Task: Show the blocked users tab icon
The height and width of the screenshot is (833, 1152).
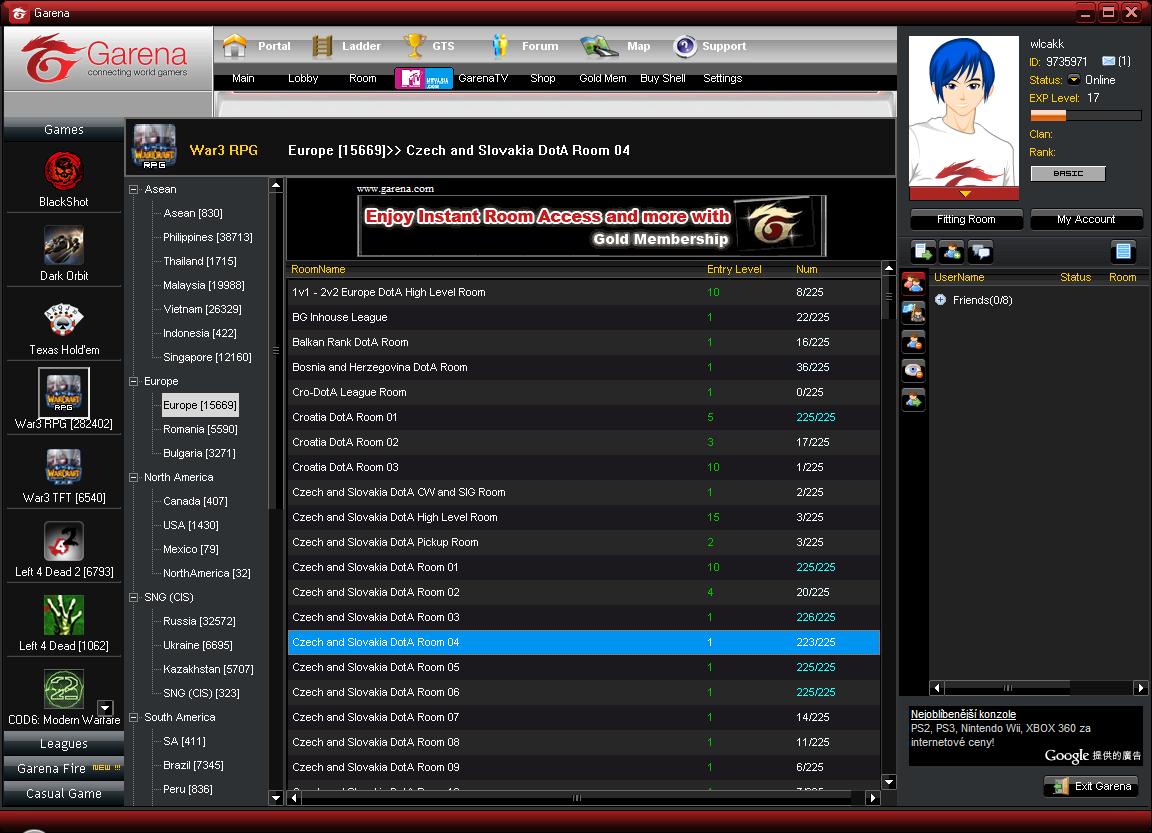Action: pos(913,342)
